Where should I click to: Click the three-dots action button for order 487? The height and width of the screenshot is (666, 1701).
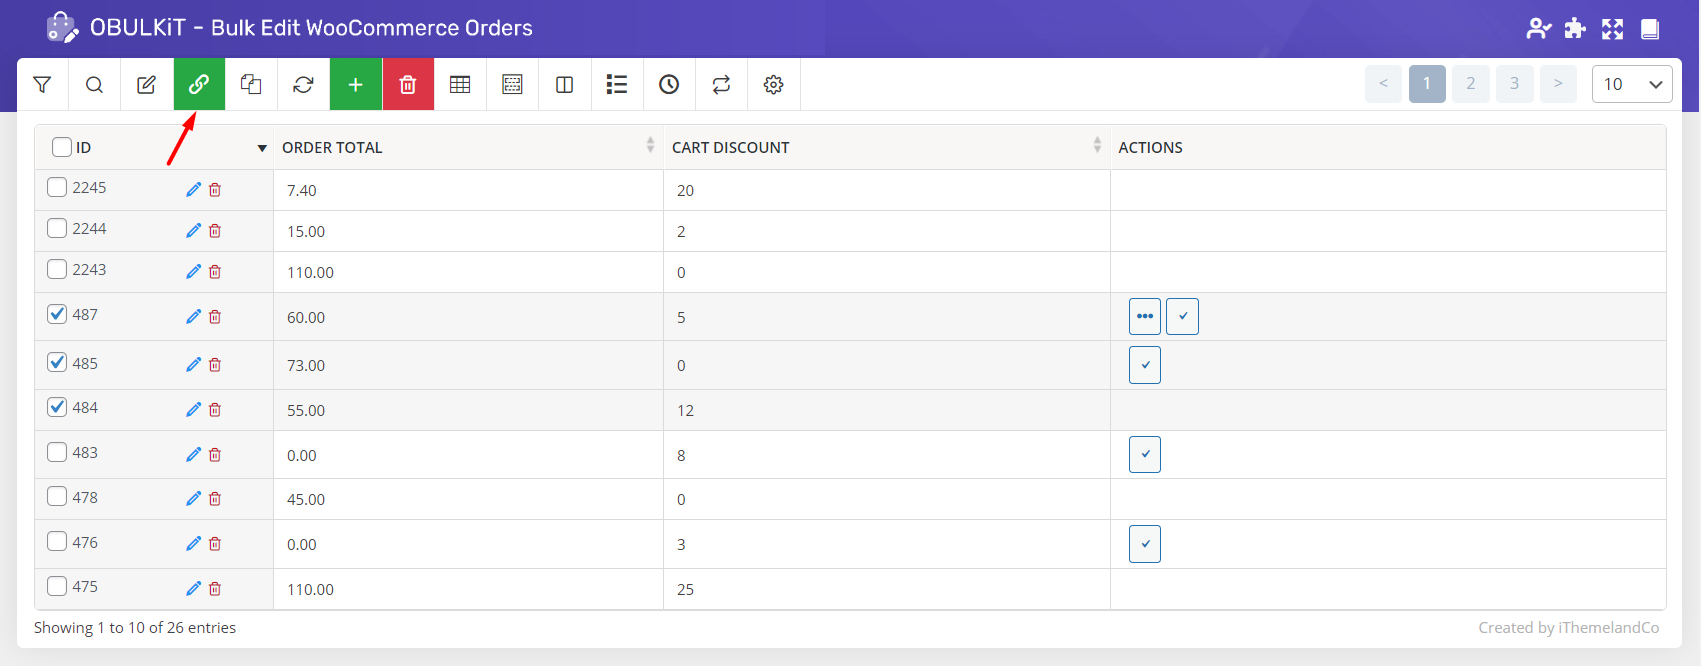click(x=1145, y=317)
